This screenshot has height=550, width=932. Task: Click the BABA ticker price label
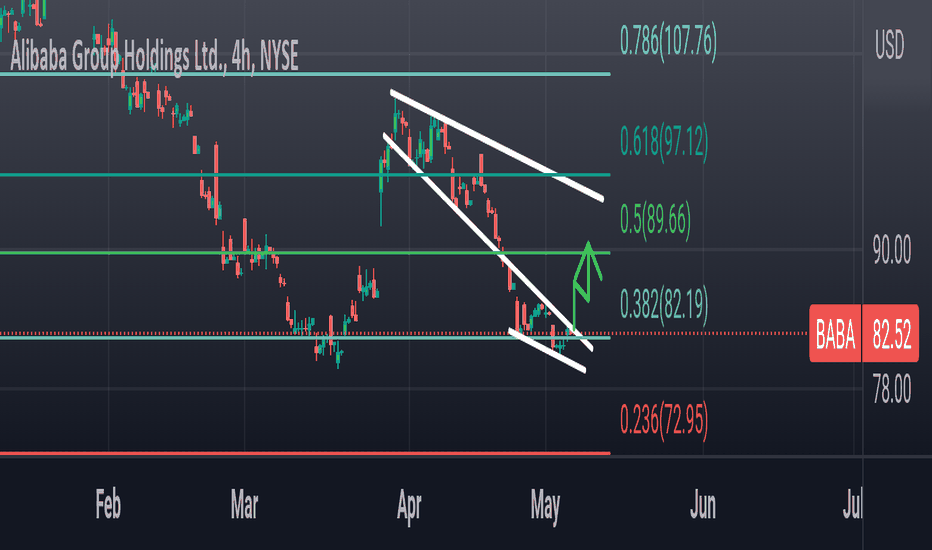pos(835,334)
